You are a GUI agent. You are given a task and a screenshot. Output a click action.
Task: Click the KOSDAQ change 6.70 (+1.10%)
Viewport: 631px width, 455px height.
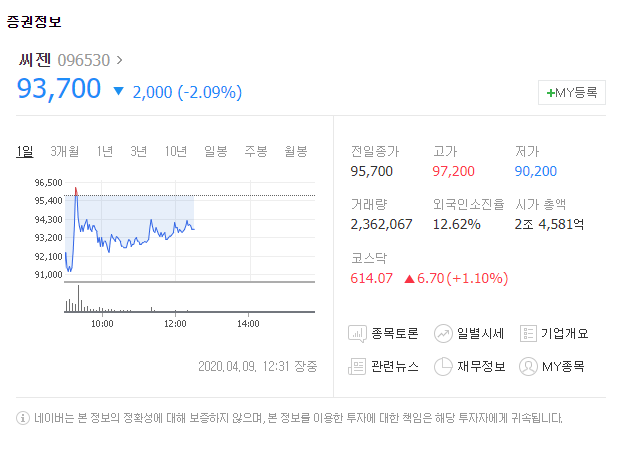463,278
